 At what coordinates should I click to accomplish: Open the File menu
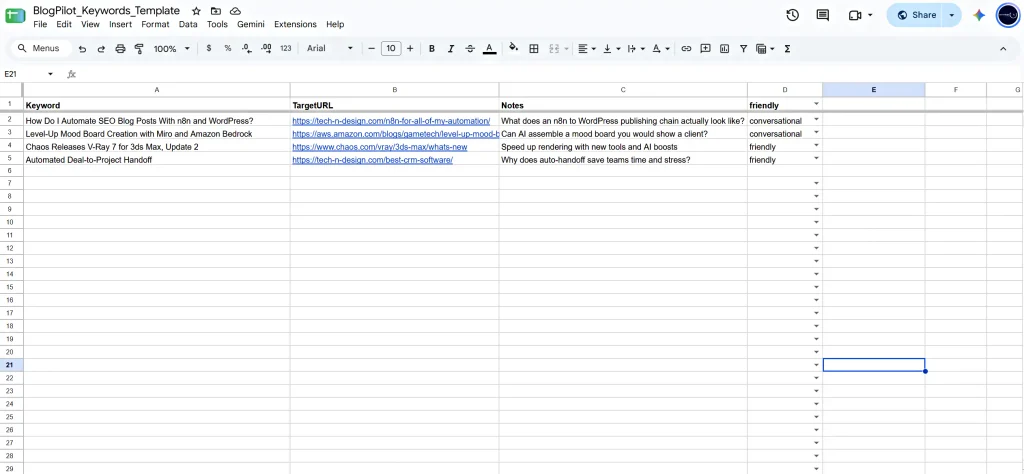point(40,24)
